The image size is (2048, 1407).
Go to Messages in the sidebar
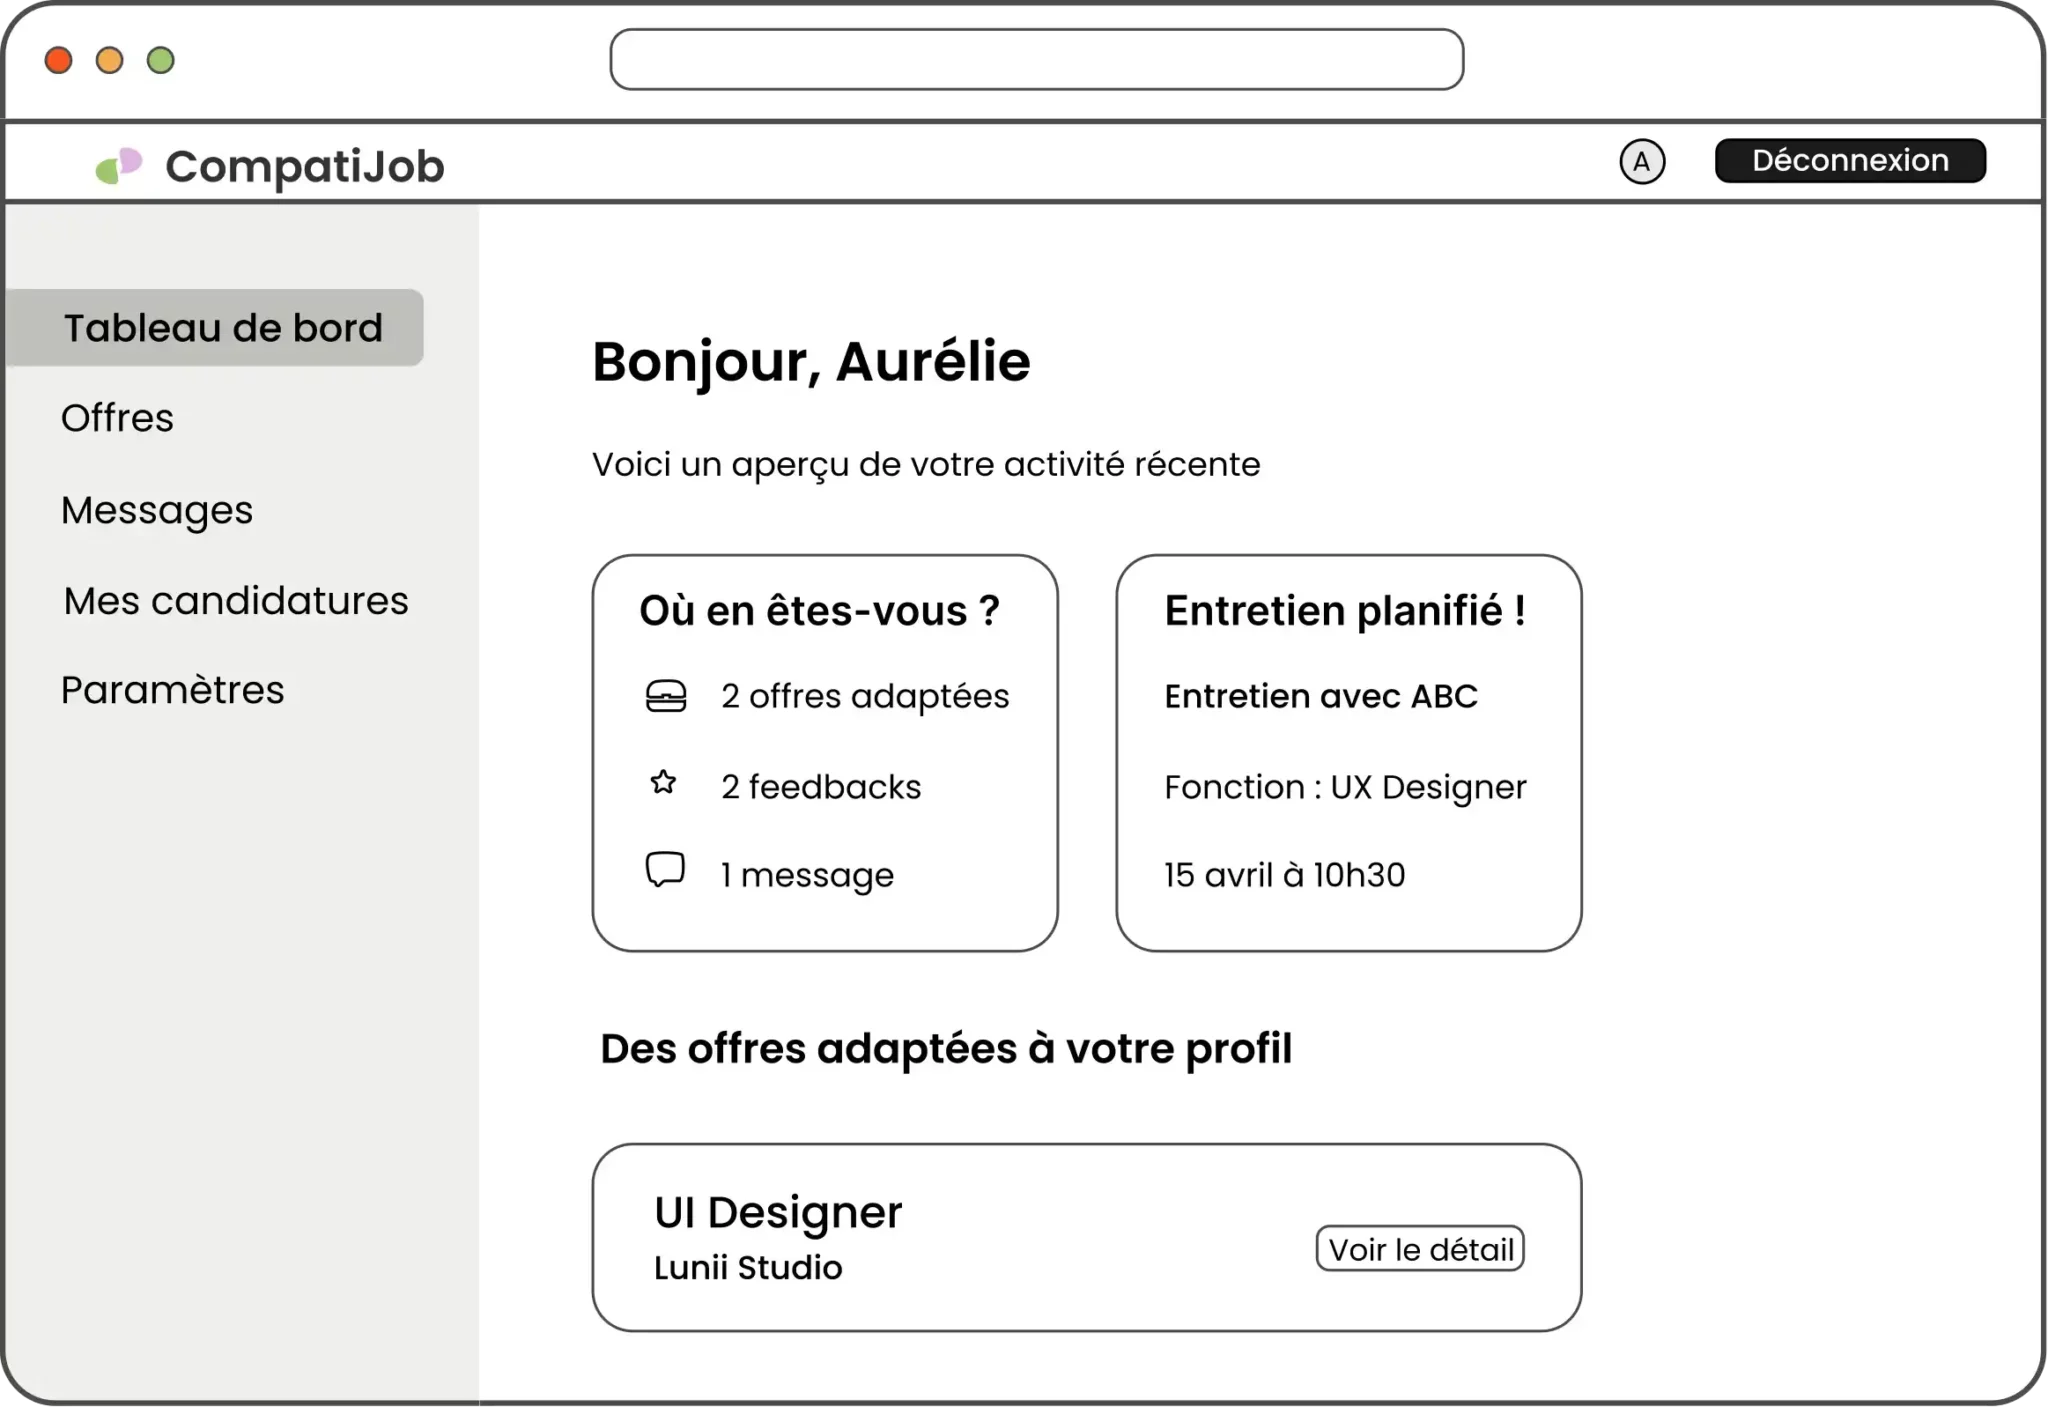coord(157,510)
